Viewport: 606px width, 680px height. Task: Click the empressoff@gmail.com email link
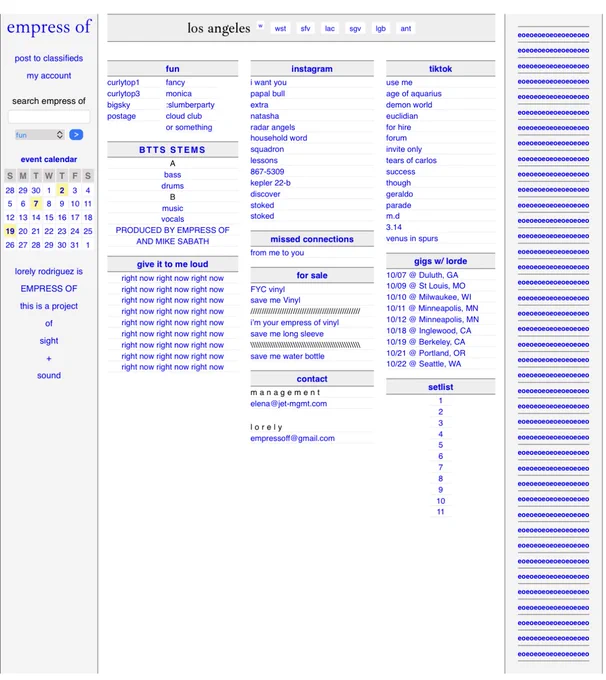292,438
